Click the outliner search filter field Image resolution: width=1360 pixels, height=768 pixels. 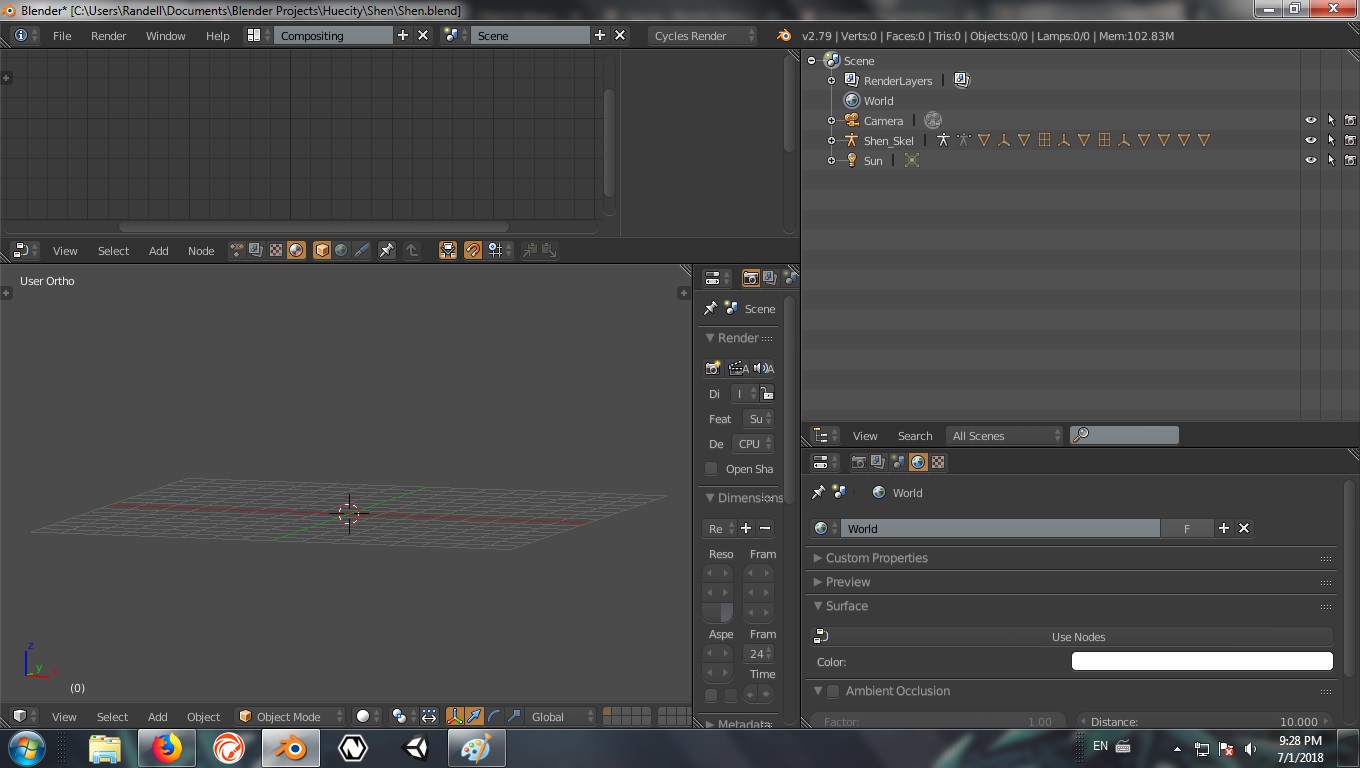1124,435
